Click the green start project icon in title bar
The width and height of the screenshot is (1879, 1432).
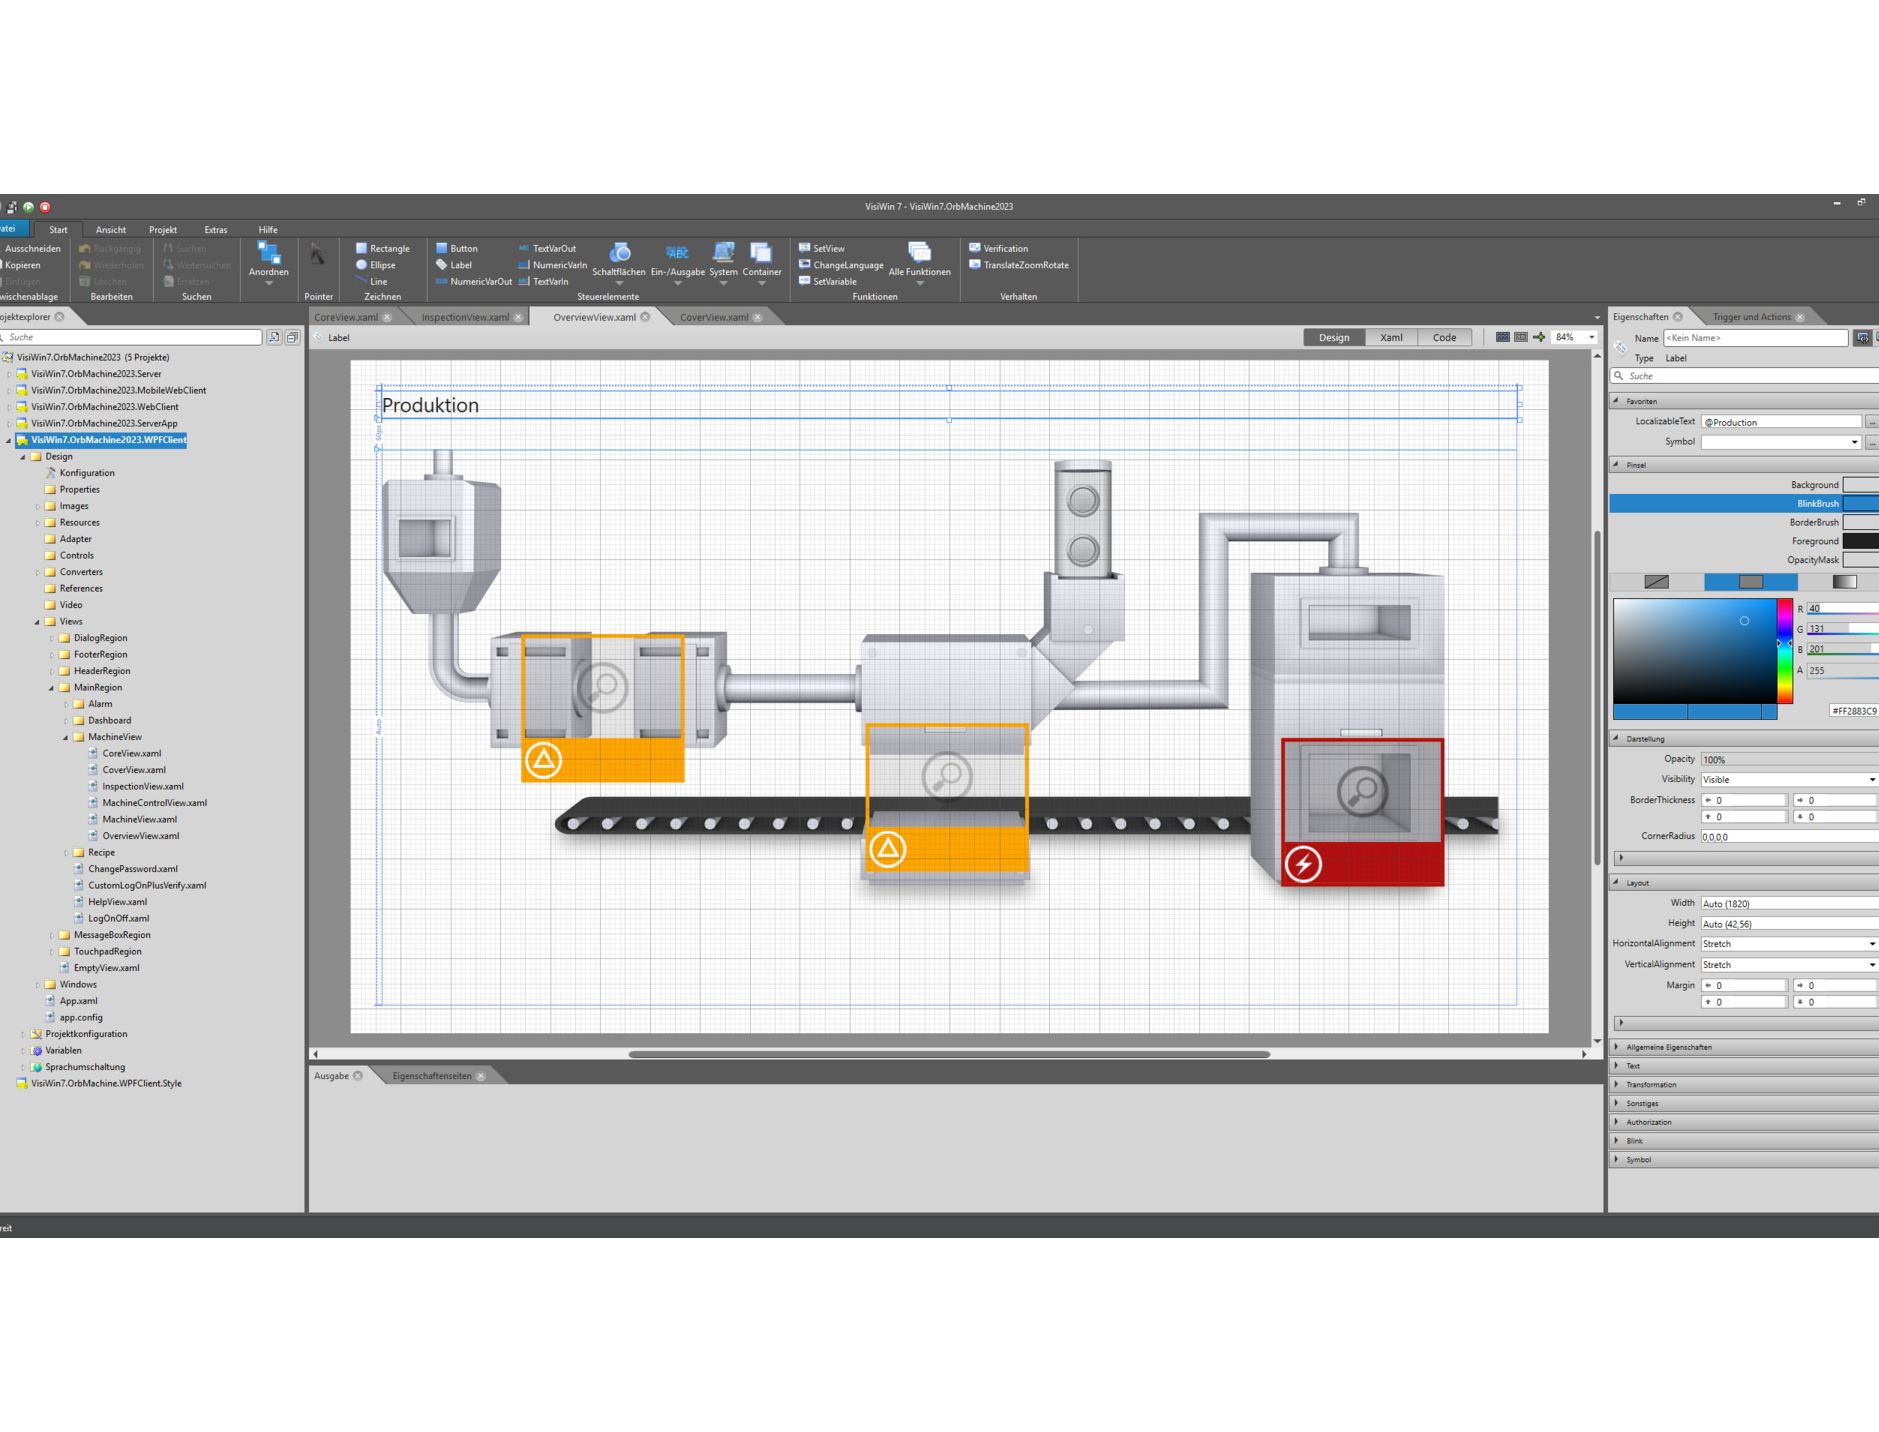tap(28, 207)
